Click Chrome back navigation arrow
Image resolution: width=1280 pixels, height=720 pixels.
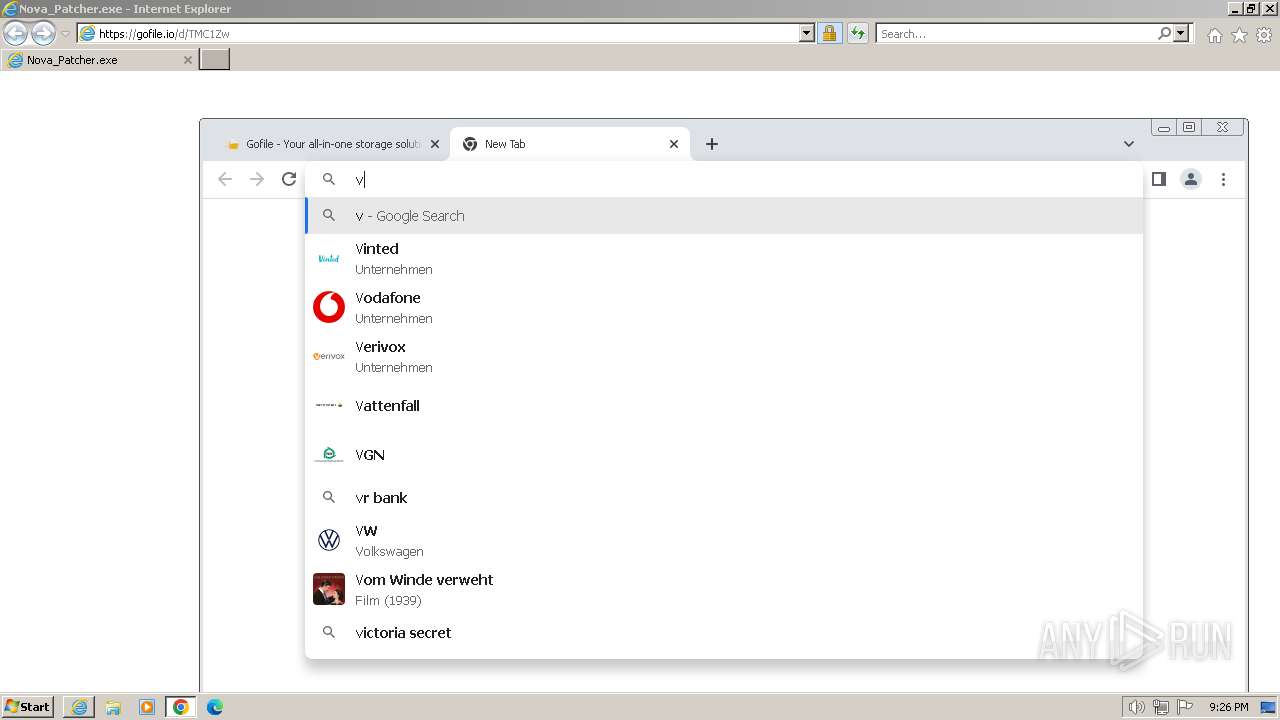(x=225, y=179)
